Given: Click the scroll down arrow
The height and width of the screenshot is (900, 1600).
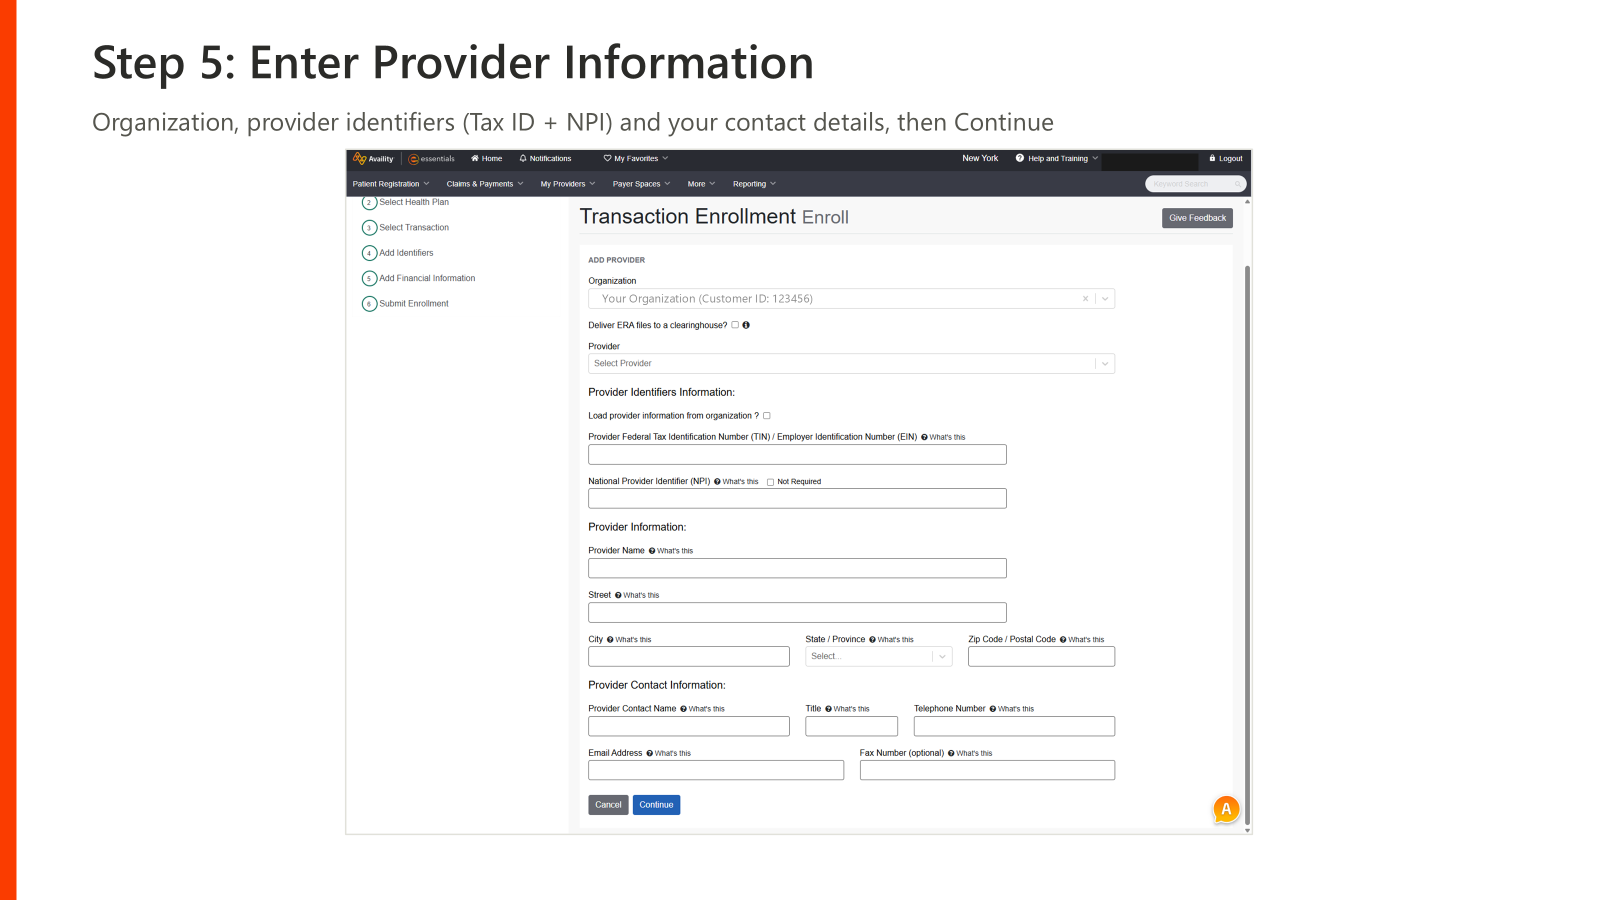Looking at the screenshot, I should coord(1247,830).
